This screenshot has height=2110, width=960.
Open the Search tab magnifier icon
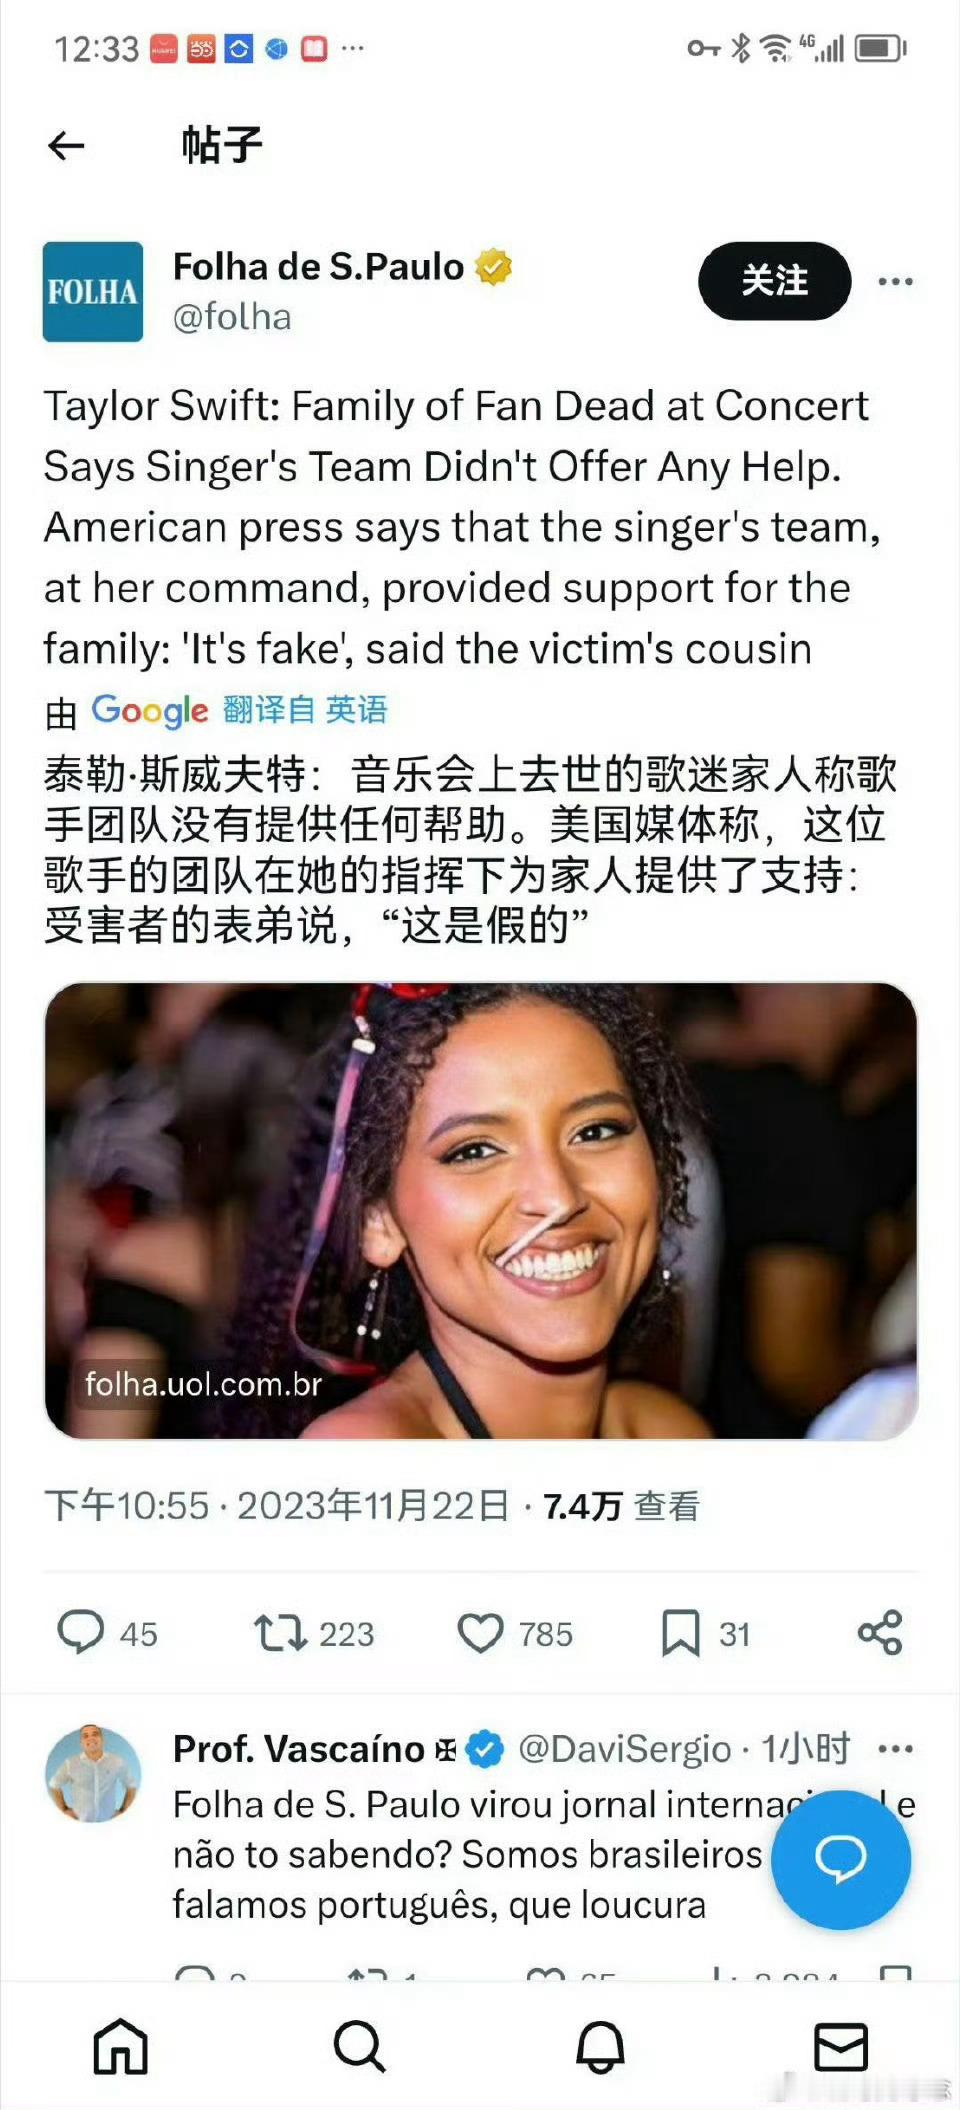(x=360, y=2046)
